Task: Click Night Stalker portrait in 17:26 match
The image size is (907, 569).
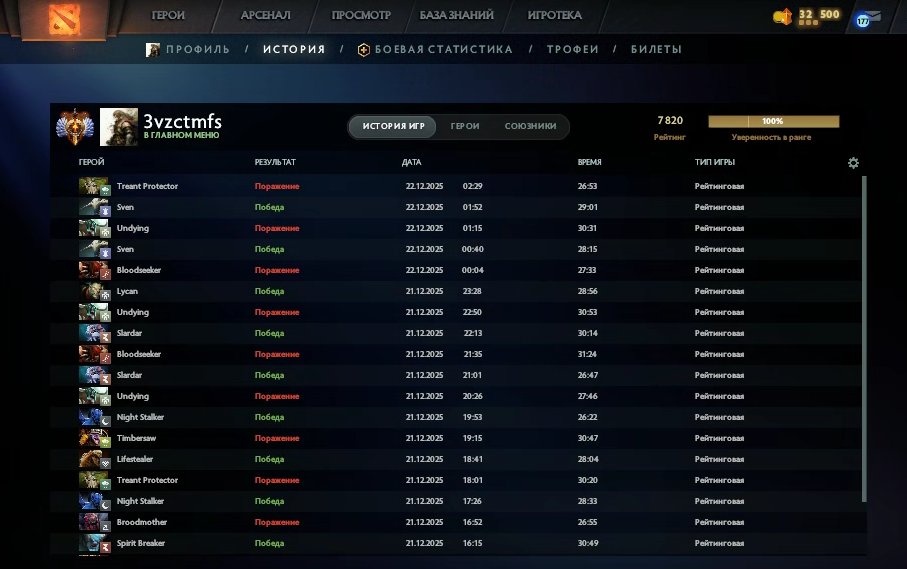Action: click(94, 501)
